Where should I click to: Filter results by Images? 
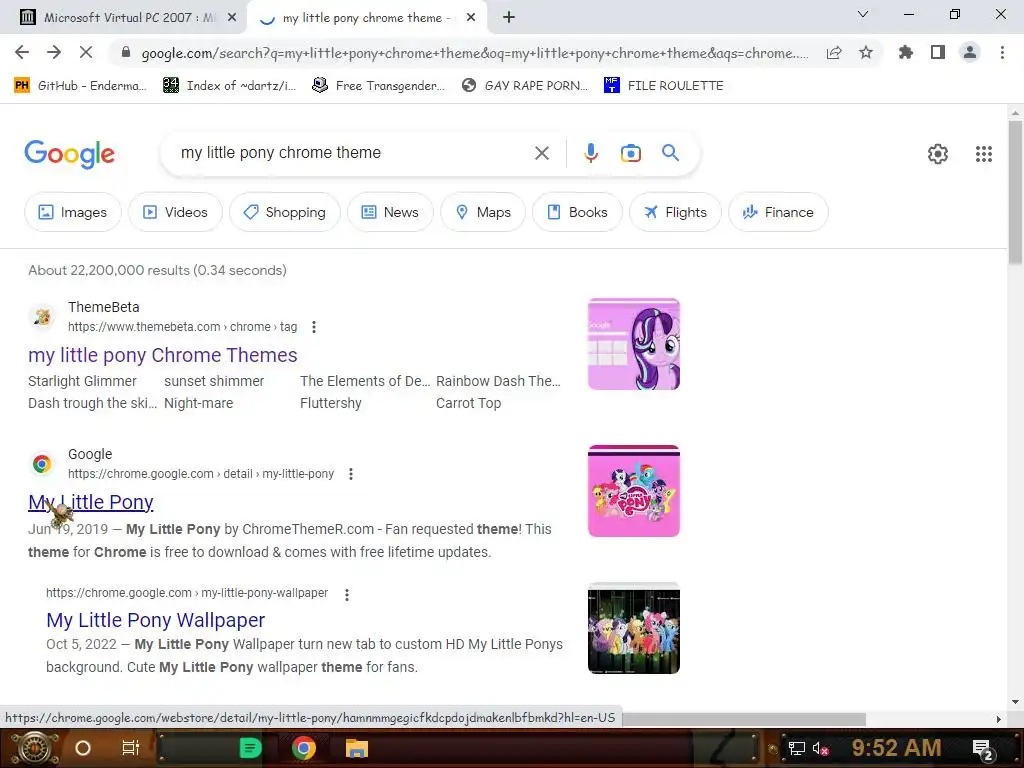pyautogui.click(x=72, y=212)
